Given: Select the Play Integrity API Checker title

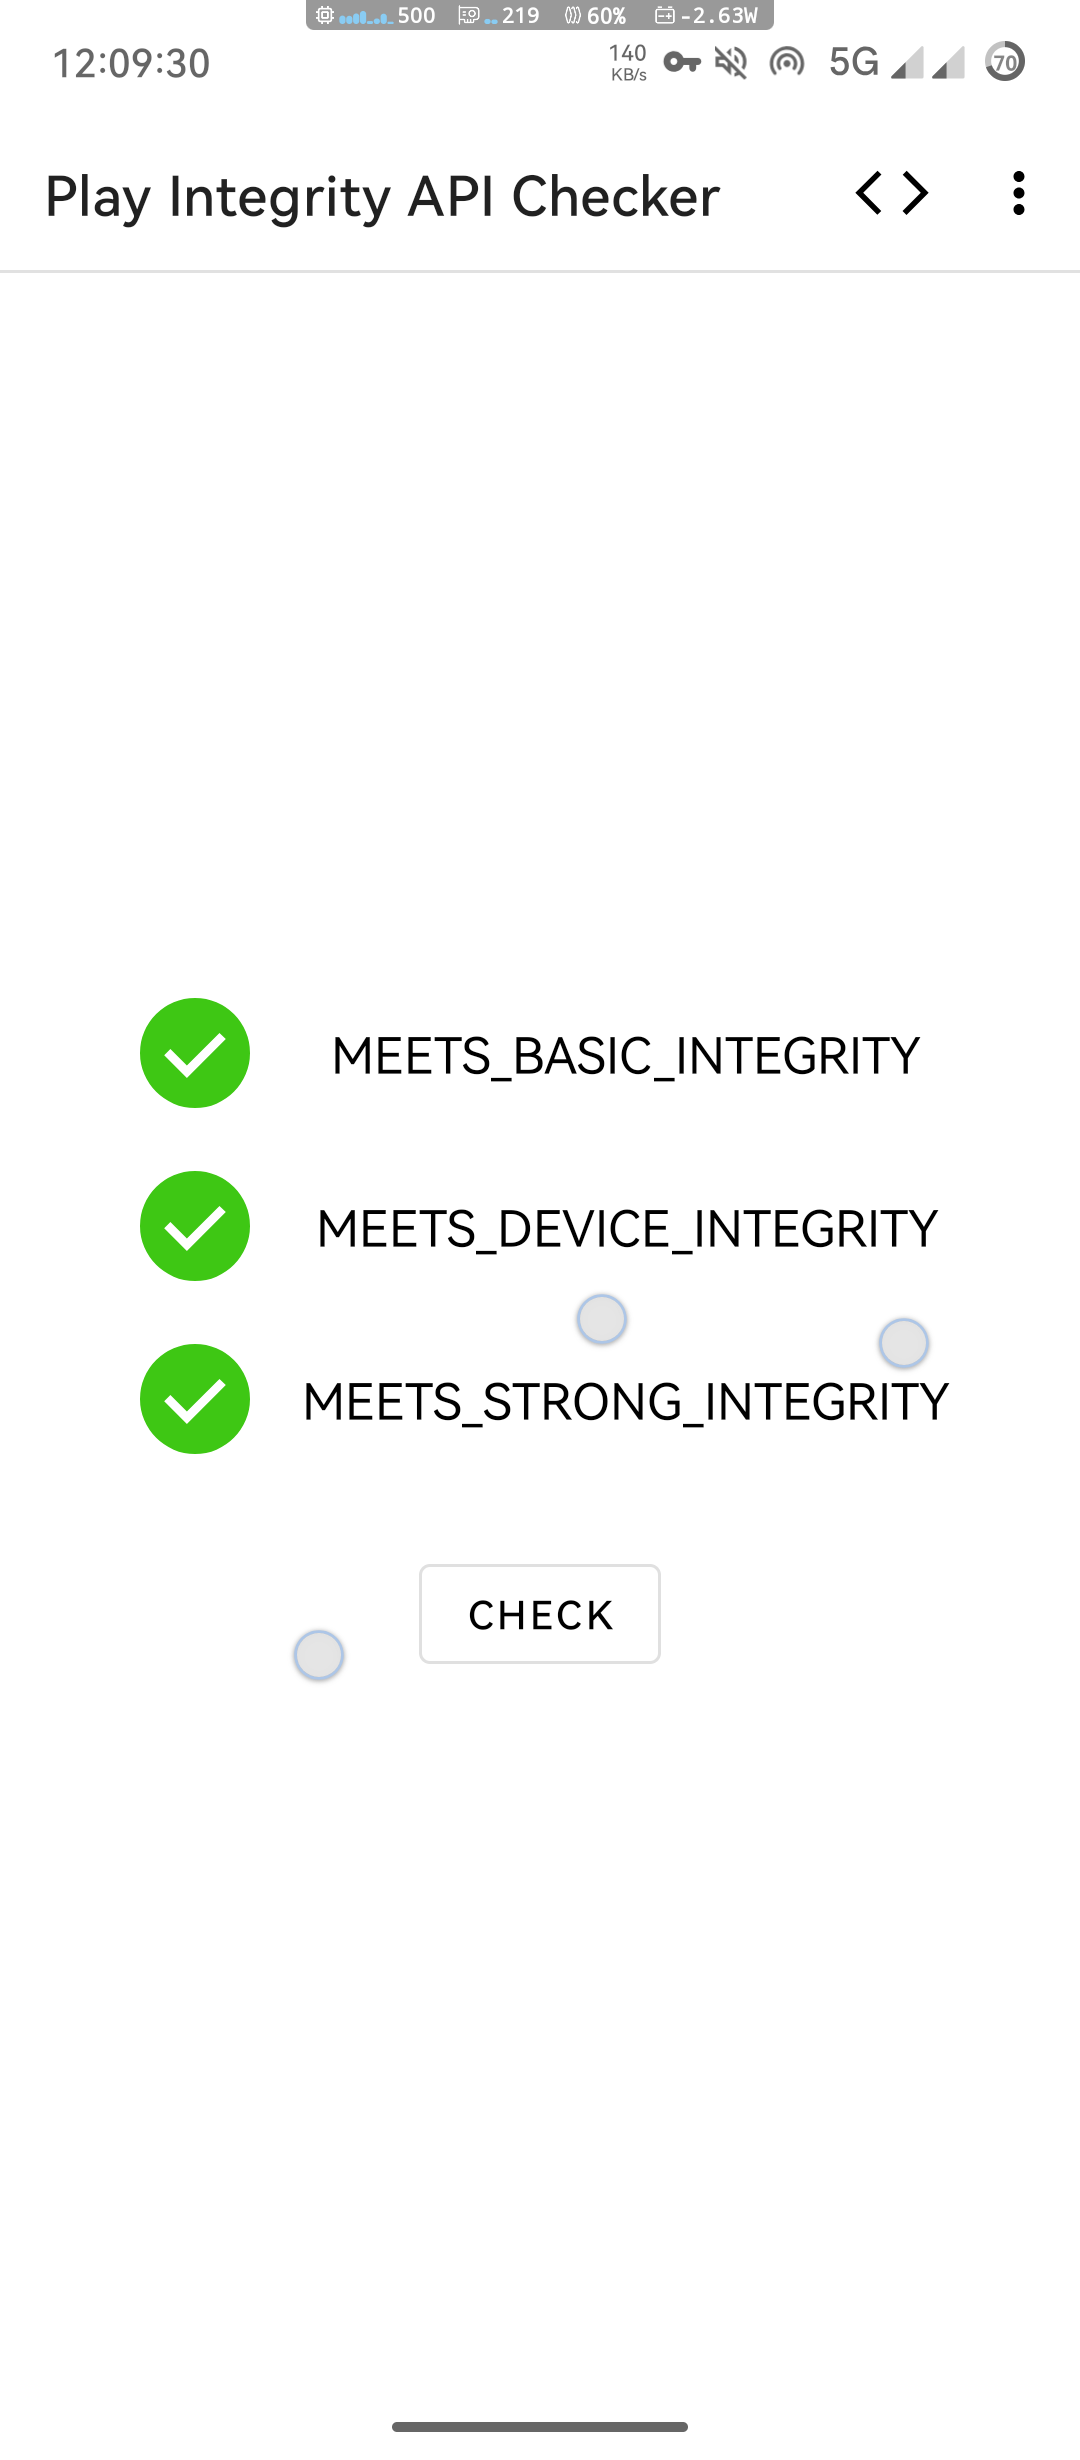Looking at the screenshot, I should (381, 196).
